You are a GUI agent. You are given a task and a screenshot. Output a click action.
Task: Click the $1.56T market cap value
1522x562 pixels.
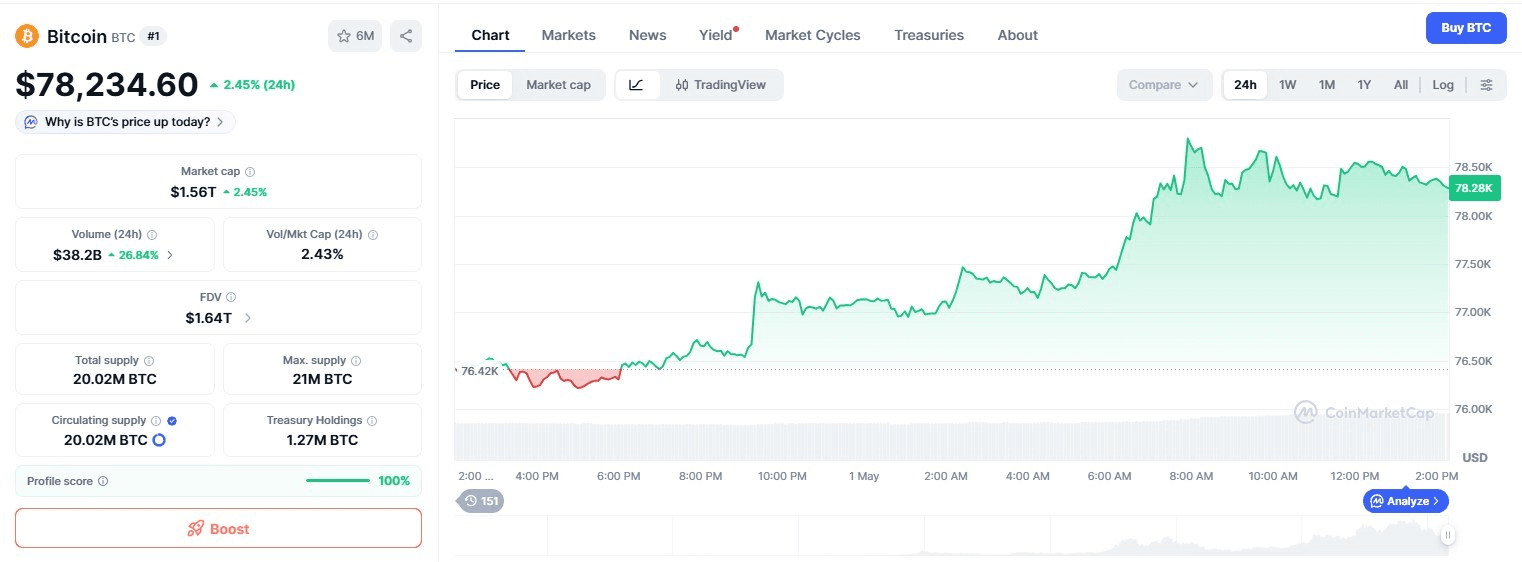pyautogui.click(x=193, y=192)
